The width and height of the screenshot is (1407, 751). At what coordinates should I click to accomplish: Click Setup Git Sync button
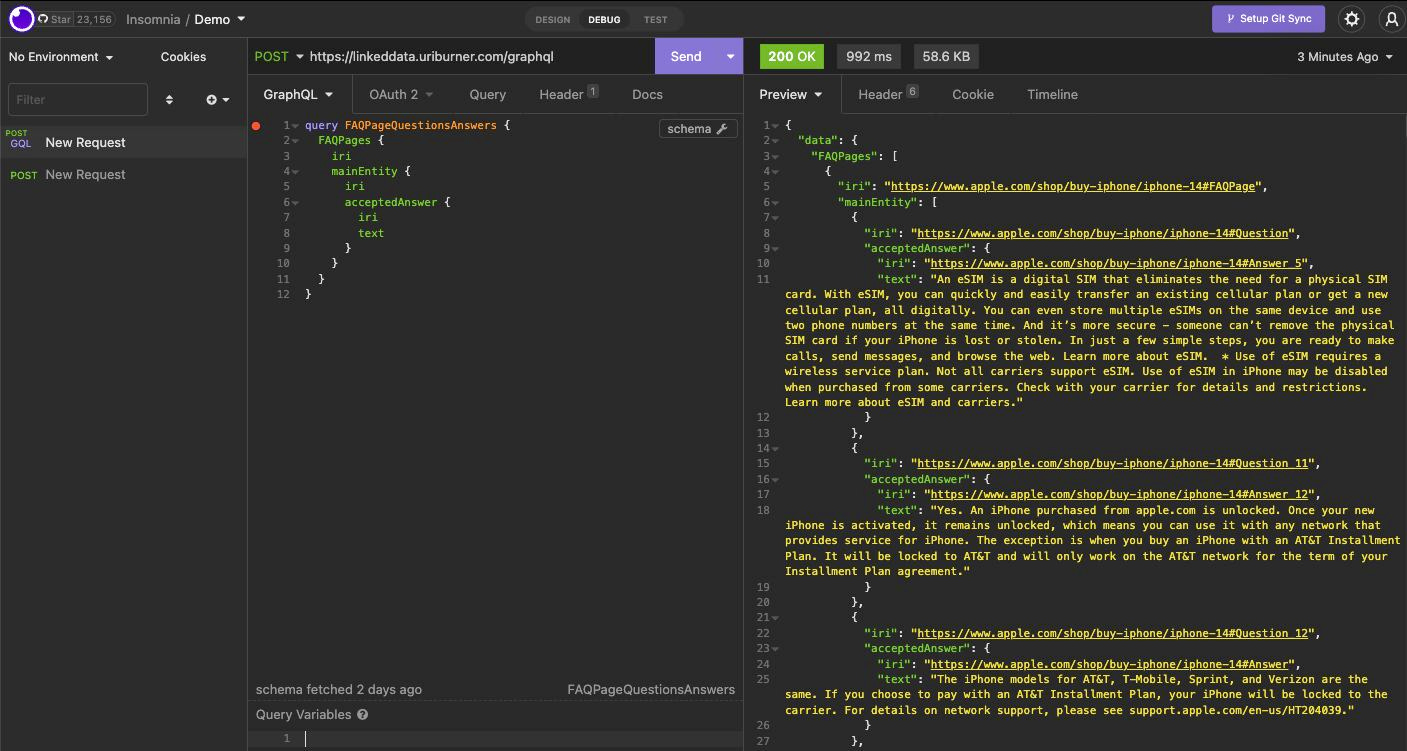pos(1268,19)
